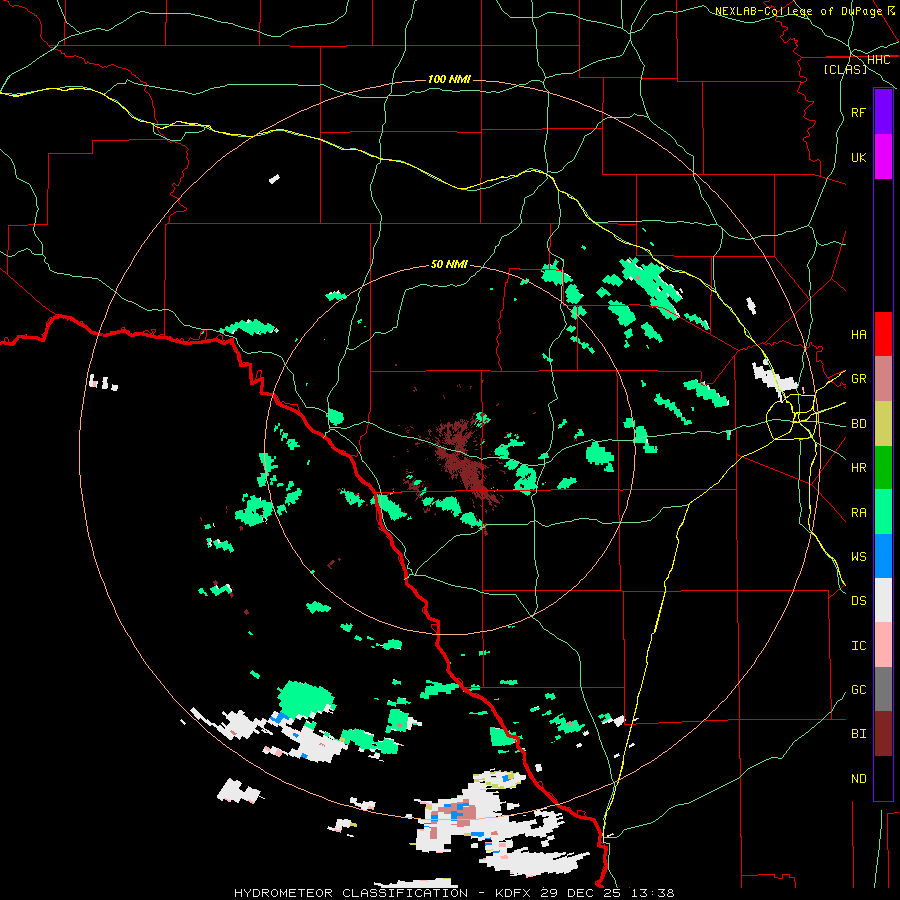Click the 'RA' legend label
This screenshot has height=900, width=900.
pyautogui.click(x=858, y=513)
